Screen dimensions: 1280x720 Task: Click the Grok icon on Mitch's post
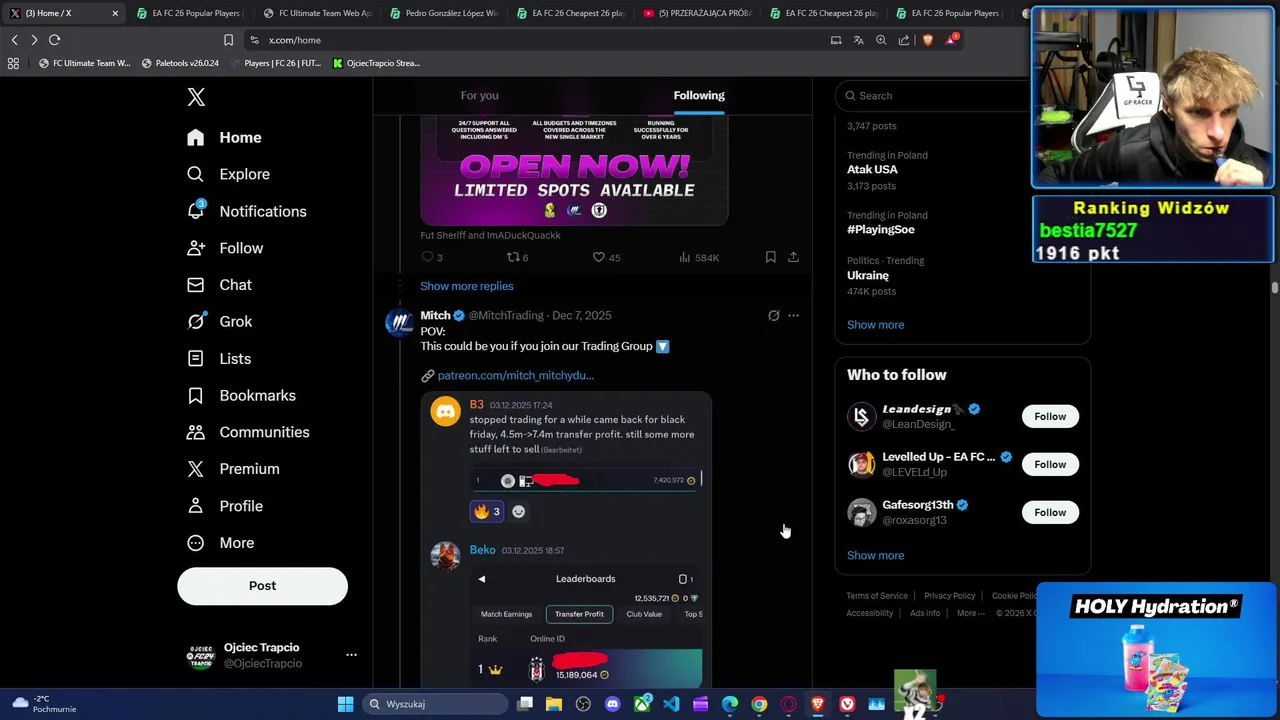773,316
